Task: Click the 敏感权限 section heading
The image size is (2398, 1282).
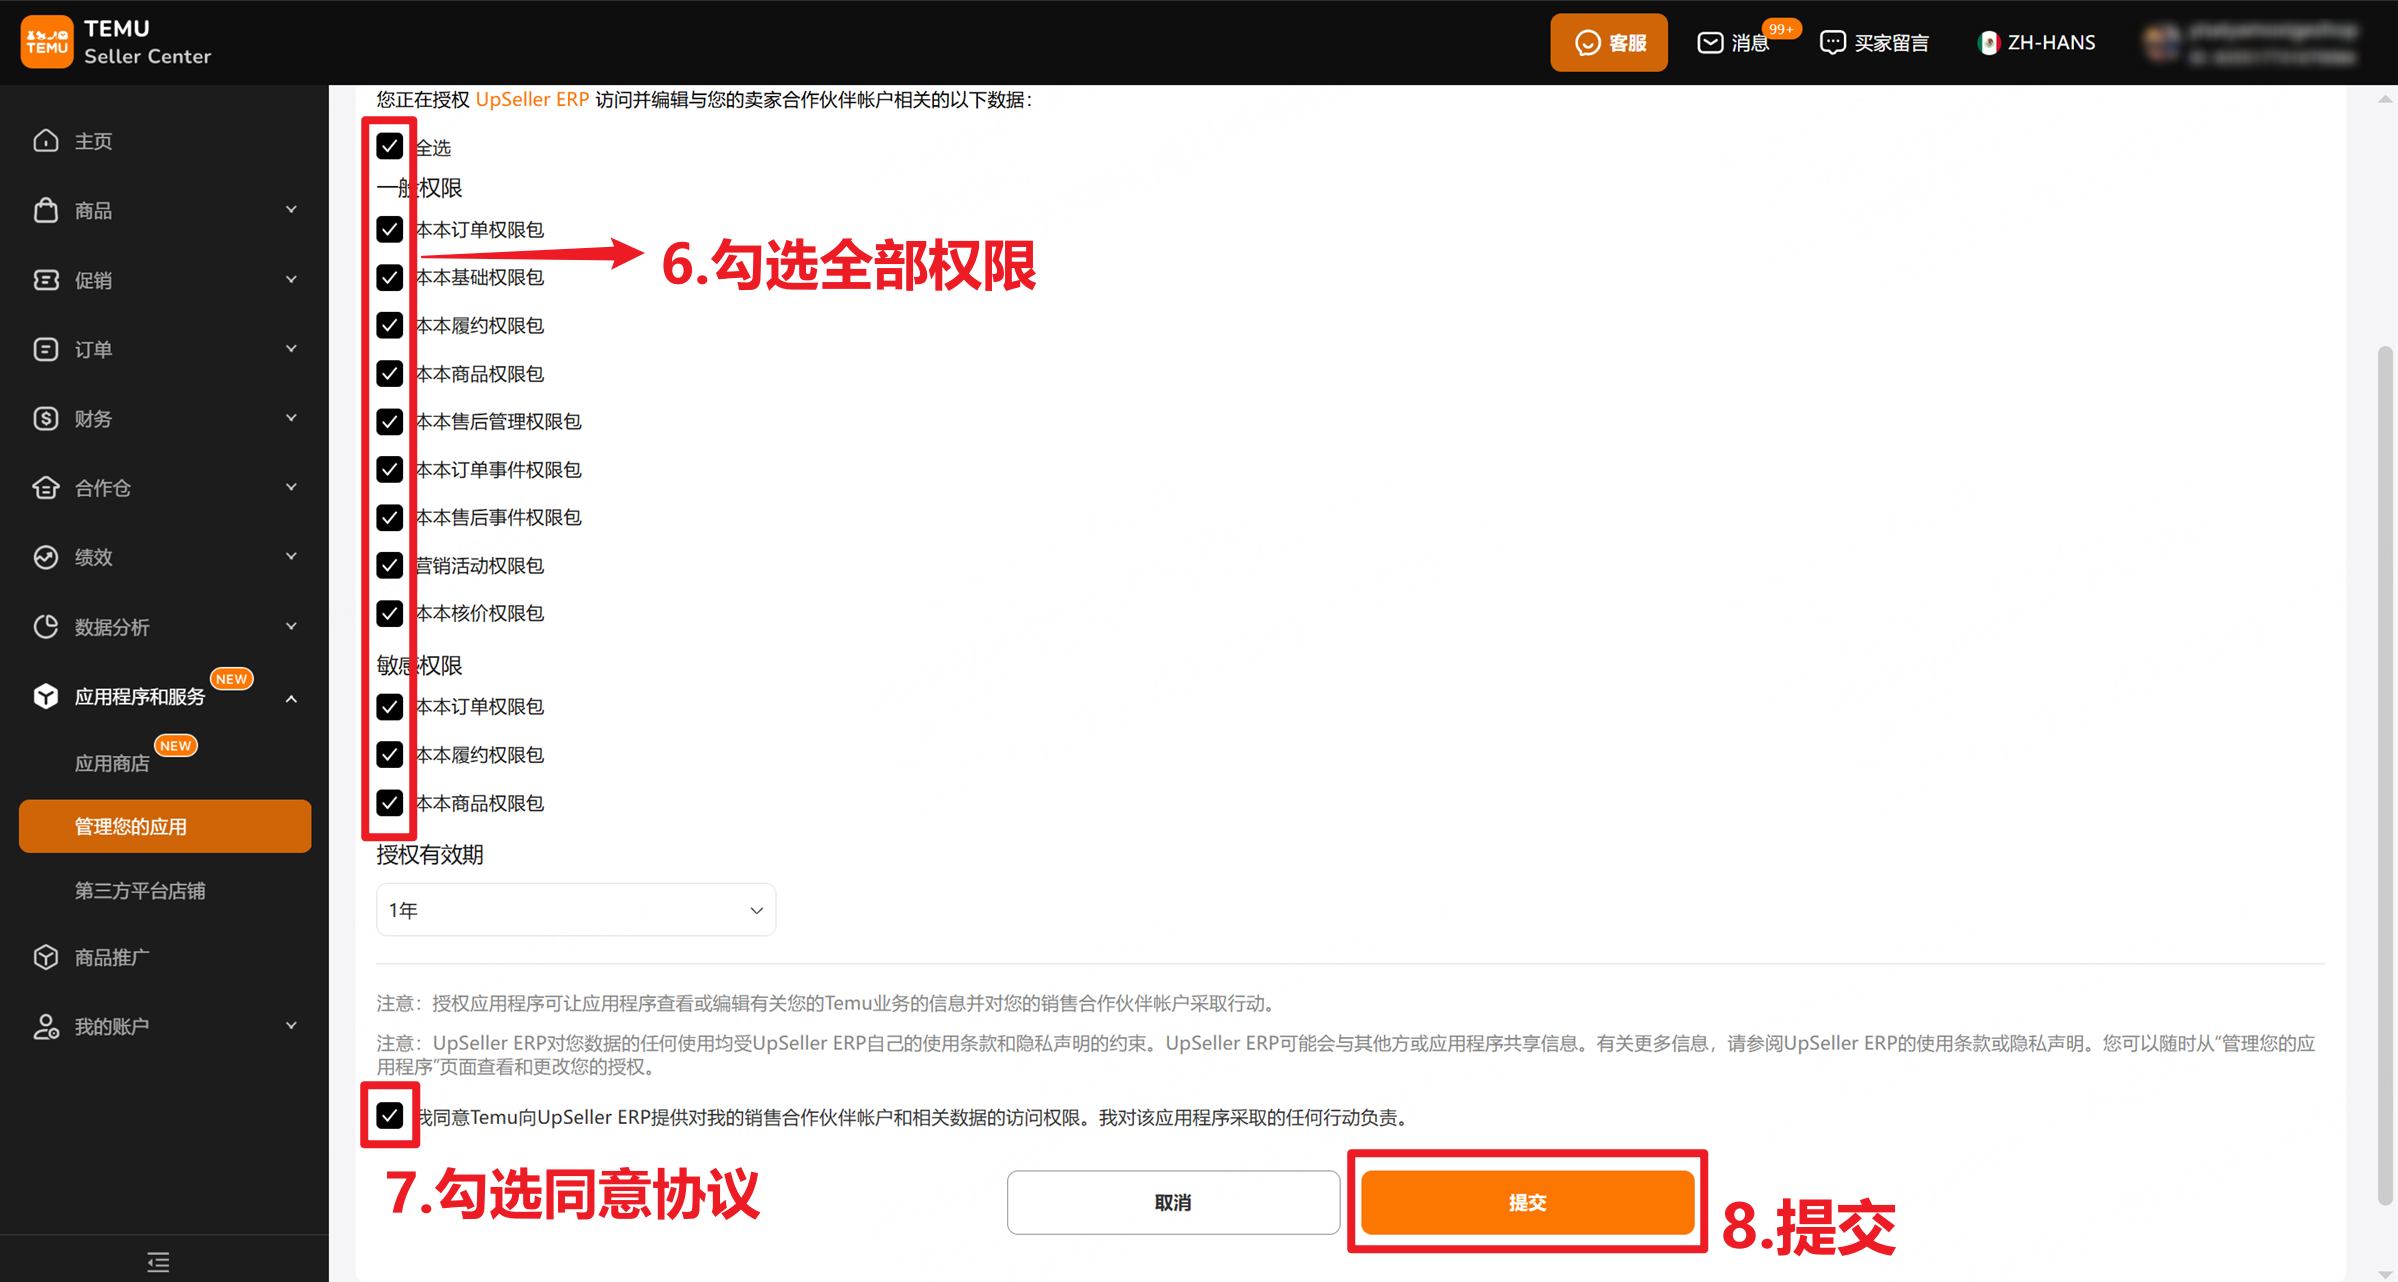Action: 419,665
